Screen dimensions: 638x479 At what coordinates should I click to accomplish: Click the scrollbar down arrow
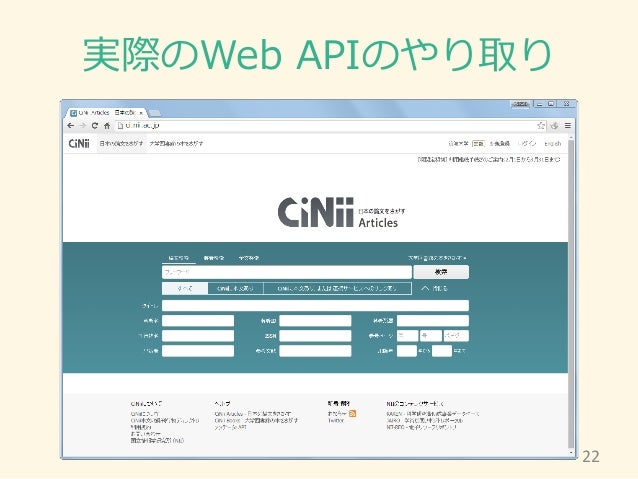tap(571, 452)
